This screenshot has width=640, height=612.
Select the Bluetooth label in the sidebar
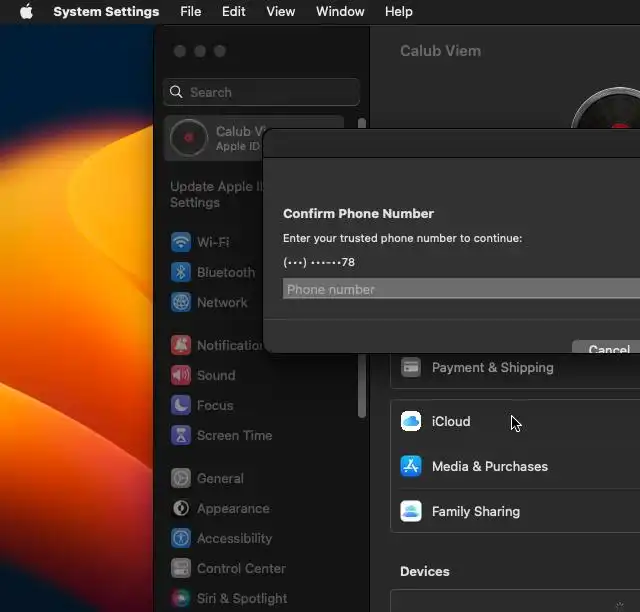coord(226,272)
